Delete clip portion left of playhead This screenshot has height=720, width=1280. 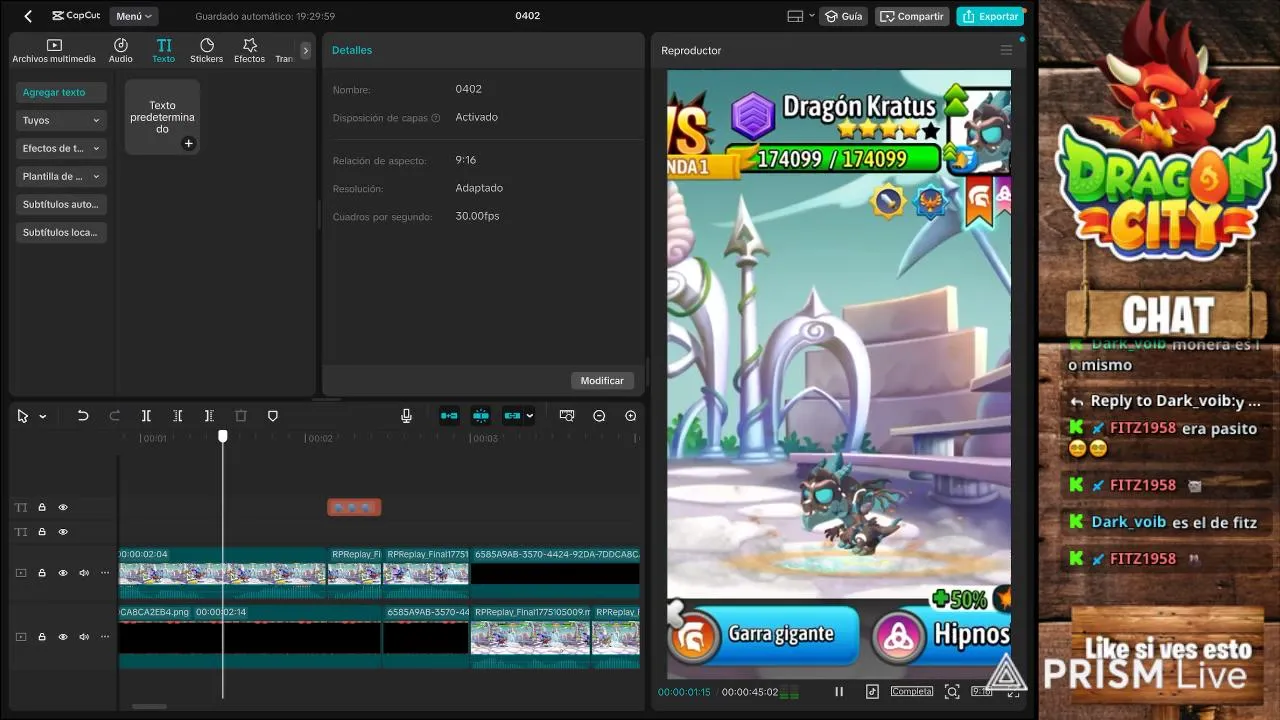pos(177,416)
